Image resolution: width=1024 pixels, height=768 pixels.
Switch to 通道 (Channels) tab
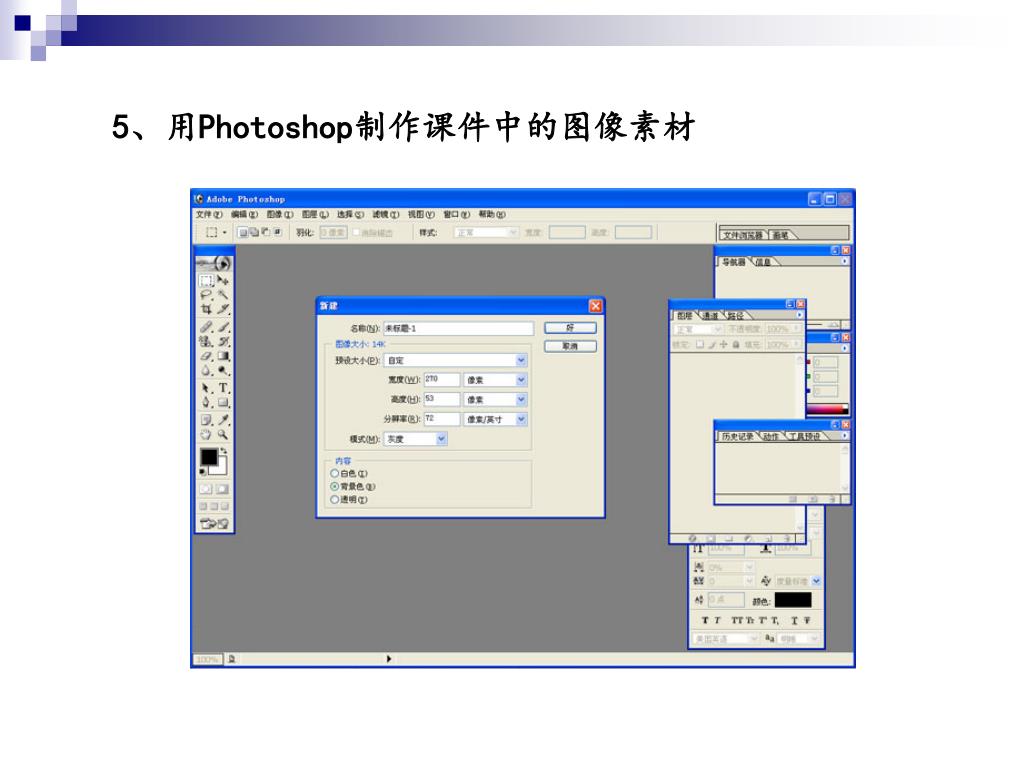point(711,315)
